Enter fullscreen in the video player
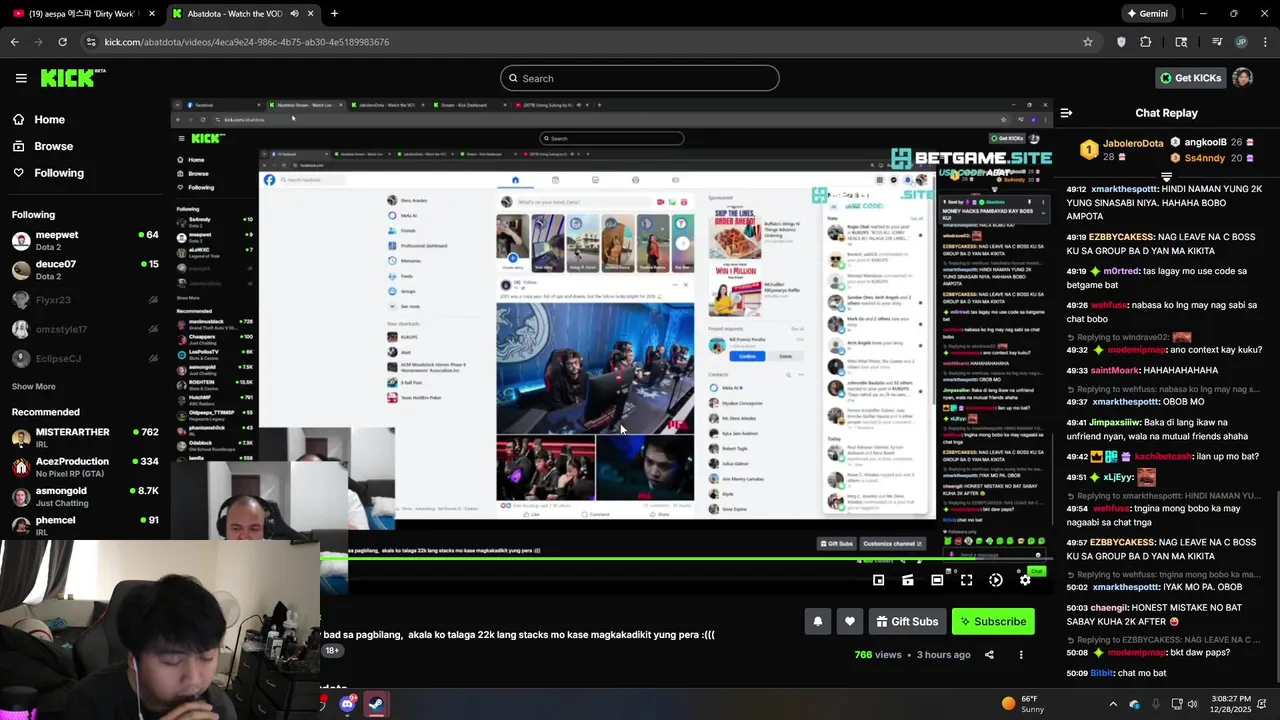Screen dimensions: 1280x720 pyautogui.click(x=966, y=580)
